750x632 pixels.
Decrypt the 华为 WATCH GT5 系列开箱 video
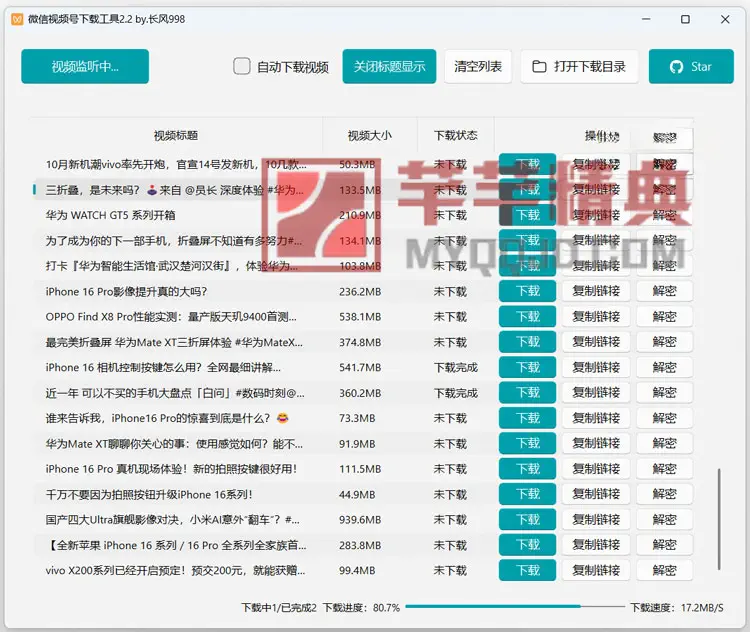click(664, 215)
